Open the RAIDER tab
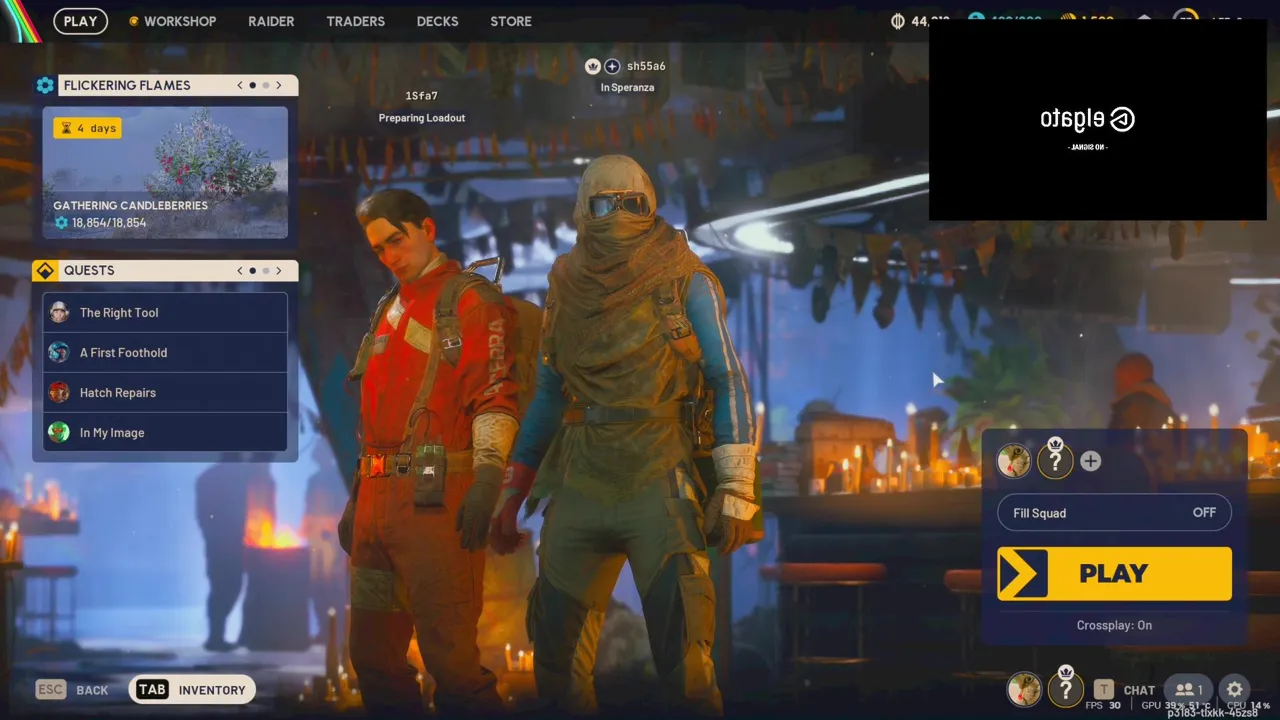 click(271, 21)
